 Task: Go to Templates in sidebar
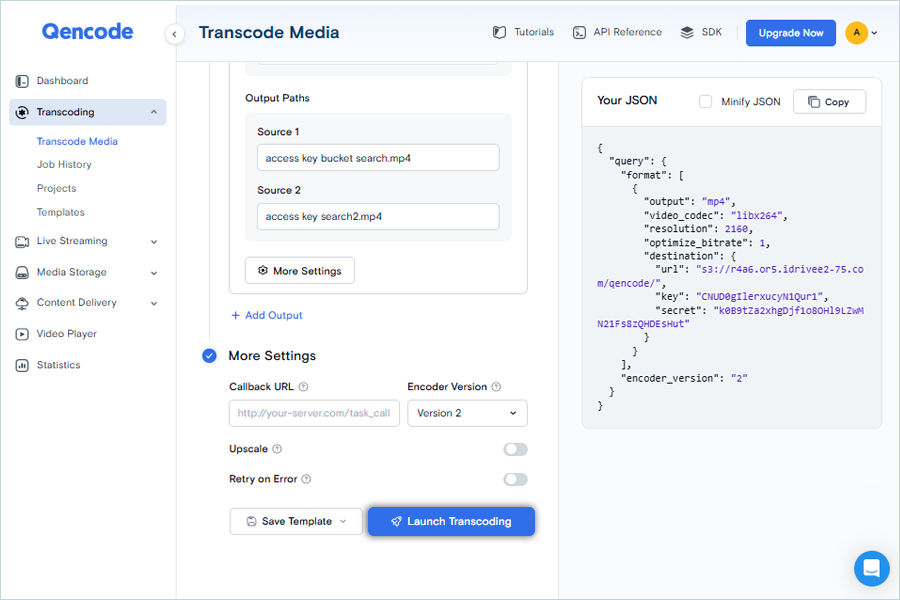pos(61,212)
